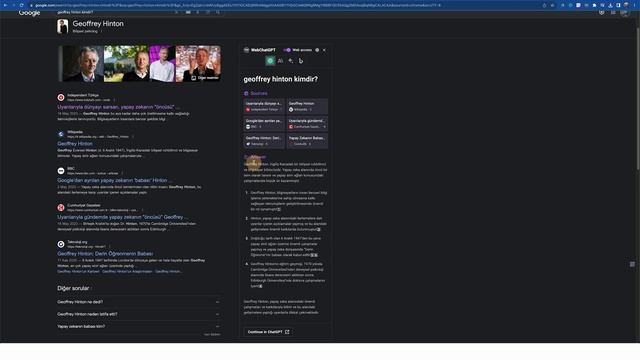The height and width of the screenshot is (360, 640).
Task: Open first Geoffrey Hinton portrait thumbnail
Action: coord(82,64)
